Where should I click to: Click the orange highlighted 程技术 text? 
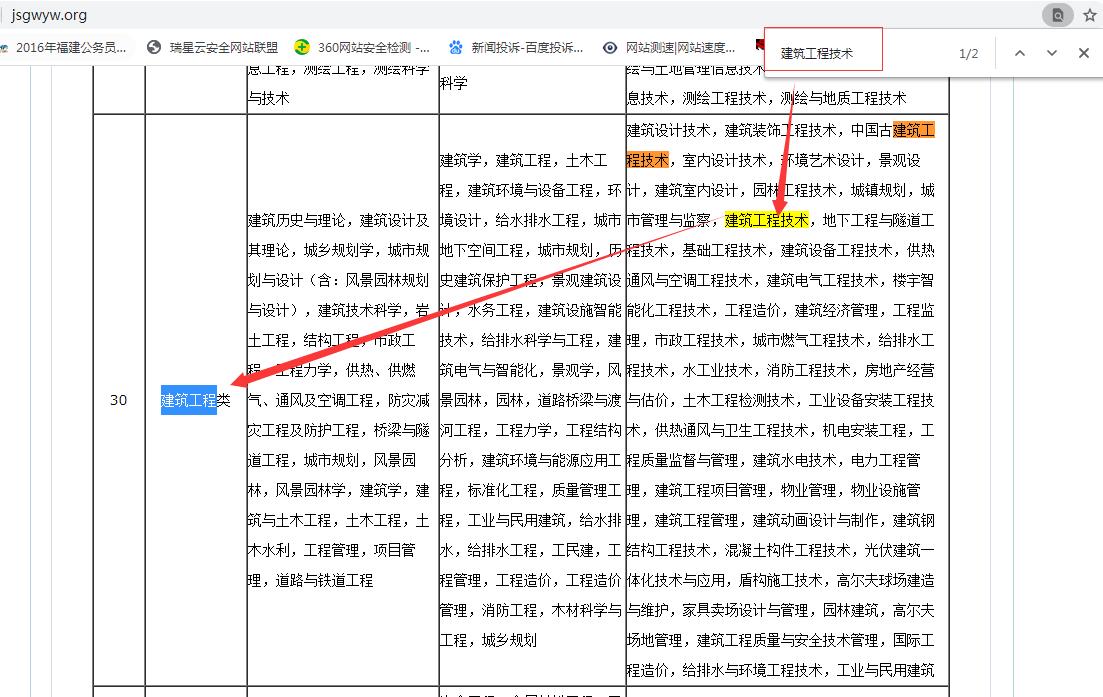pos(647,160)
